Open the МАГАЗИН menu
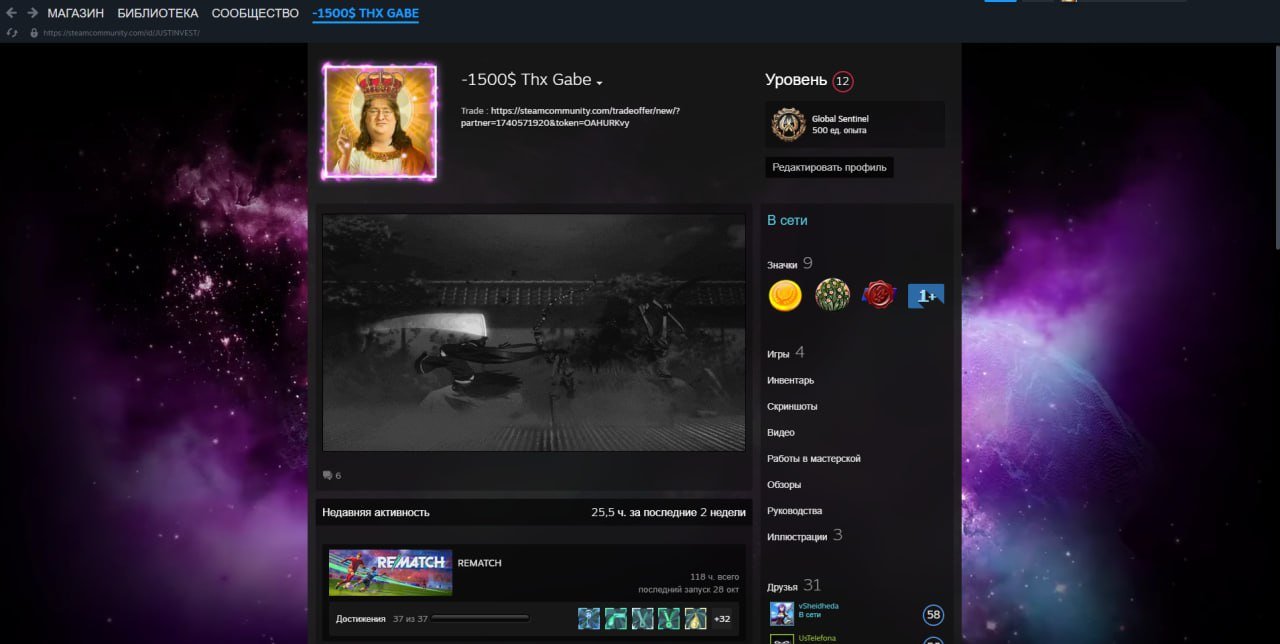This screenshot has height=644, width=1280. [75, 13]
